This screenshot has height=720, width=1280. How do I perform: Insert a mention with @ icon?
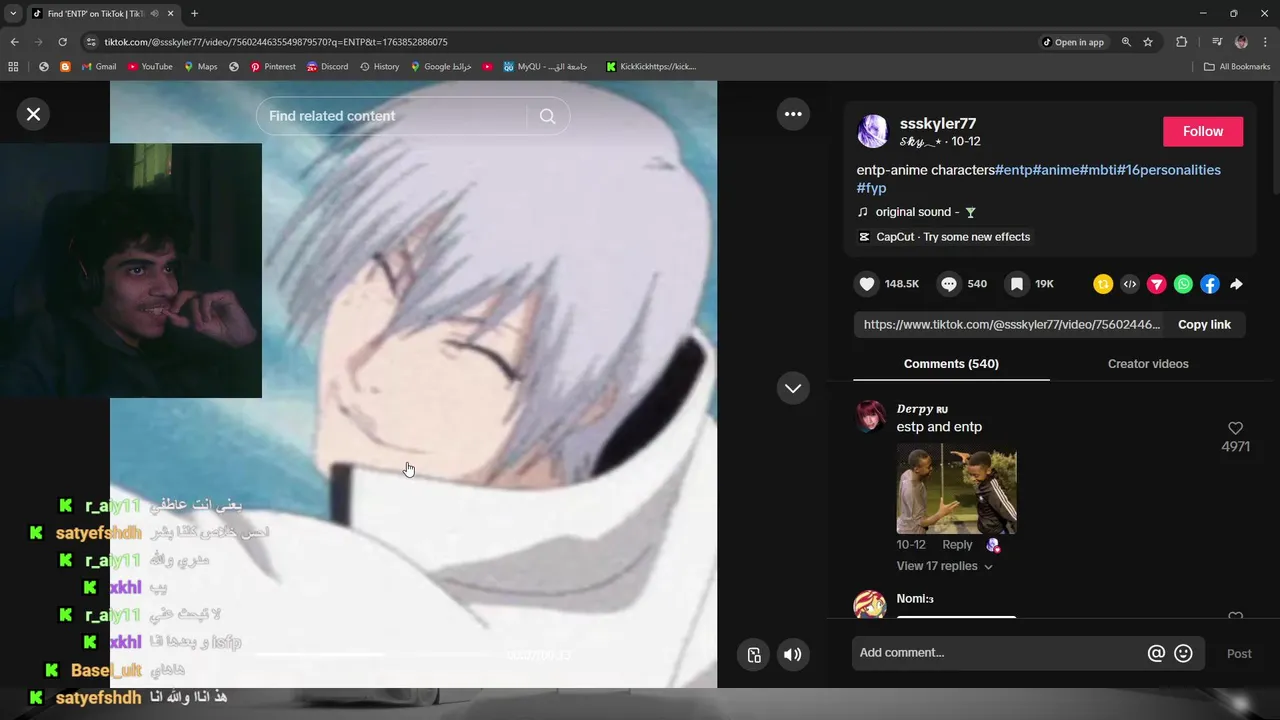coord(1156,653)
